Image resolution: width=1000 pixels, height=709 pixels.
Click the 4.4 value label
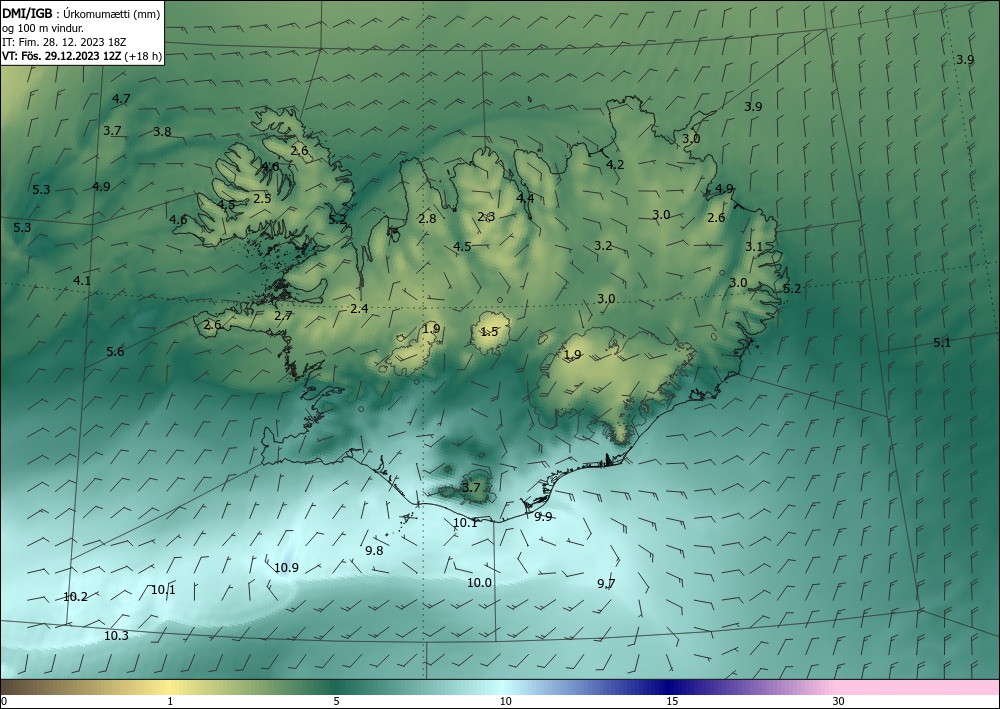point(525,198)
